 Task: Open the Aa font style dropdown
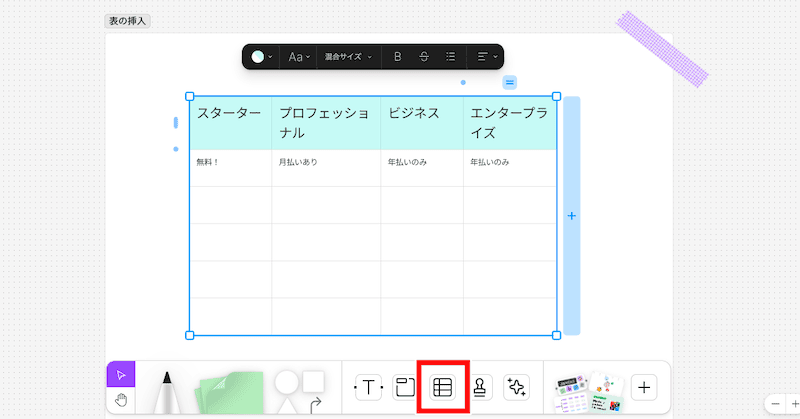point(299,57)
